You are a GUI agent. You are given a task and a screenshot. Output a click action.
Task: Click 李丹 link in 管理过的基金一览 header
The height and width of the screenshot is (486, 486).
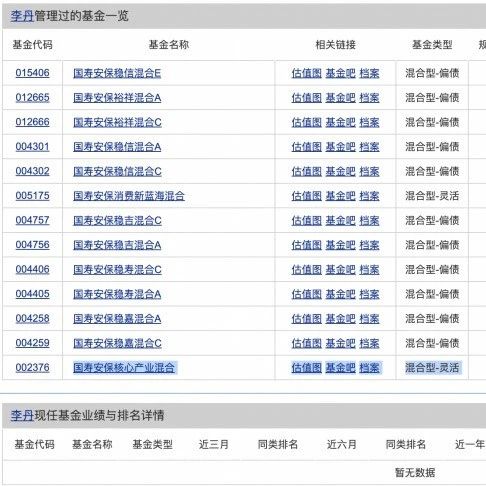coord(22,16)
